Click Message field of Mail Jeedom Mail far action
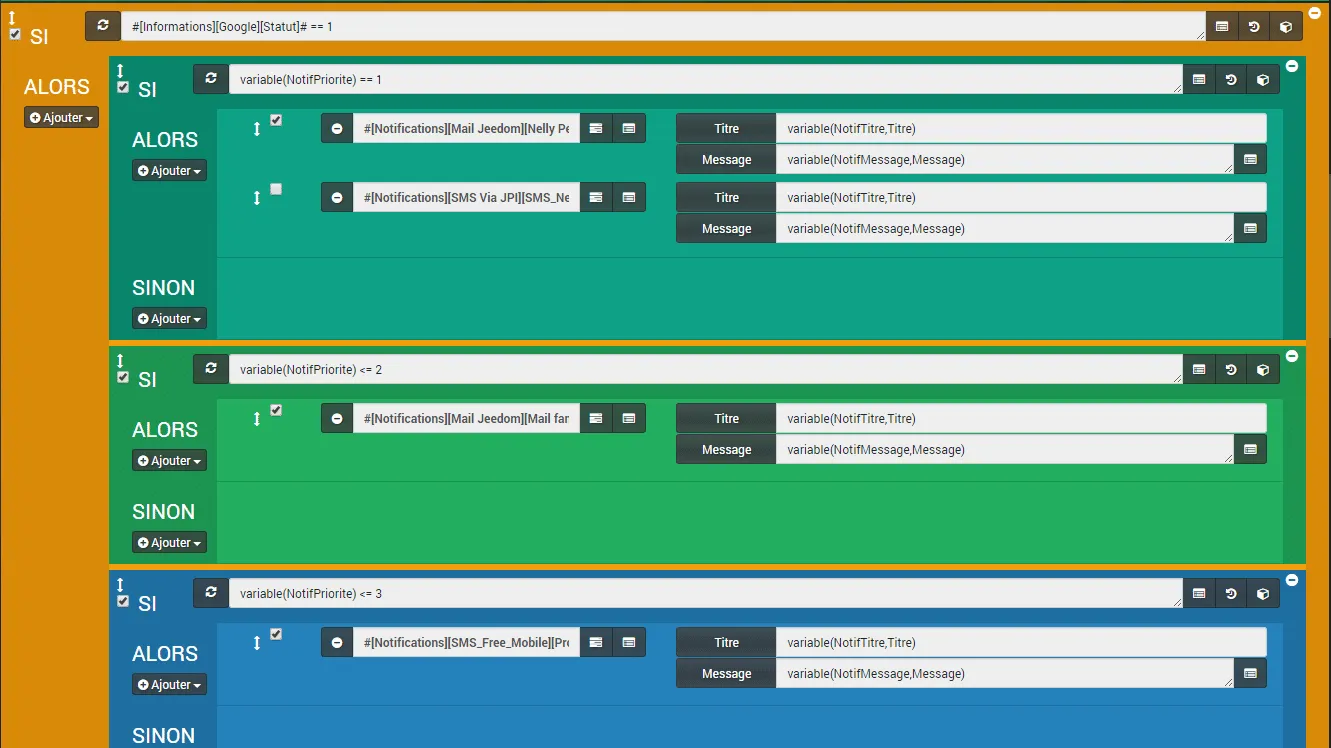Viewport: 1331px width, 748px height. (1005, 449)
